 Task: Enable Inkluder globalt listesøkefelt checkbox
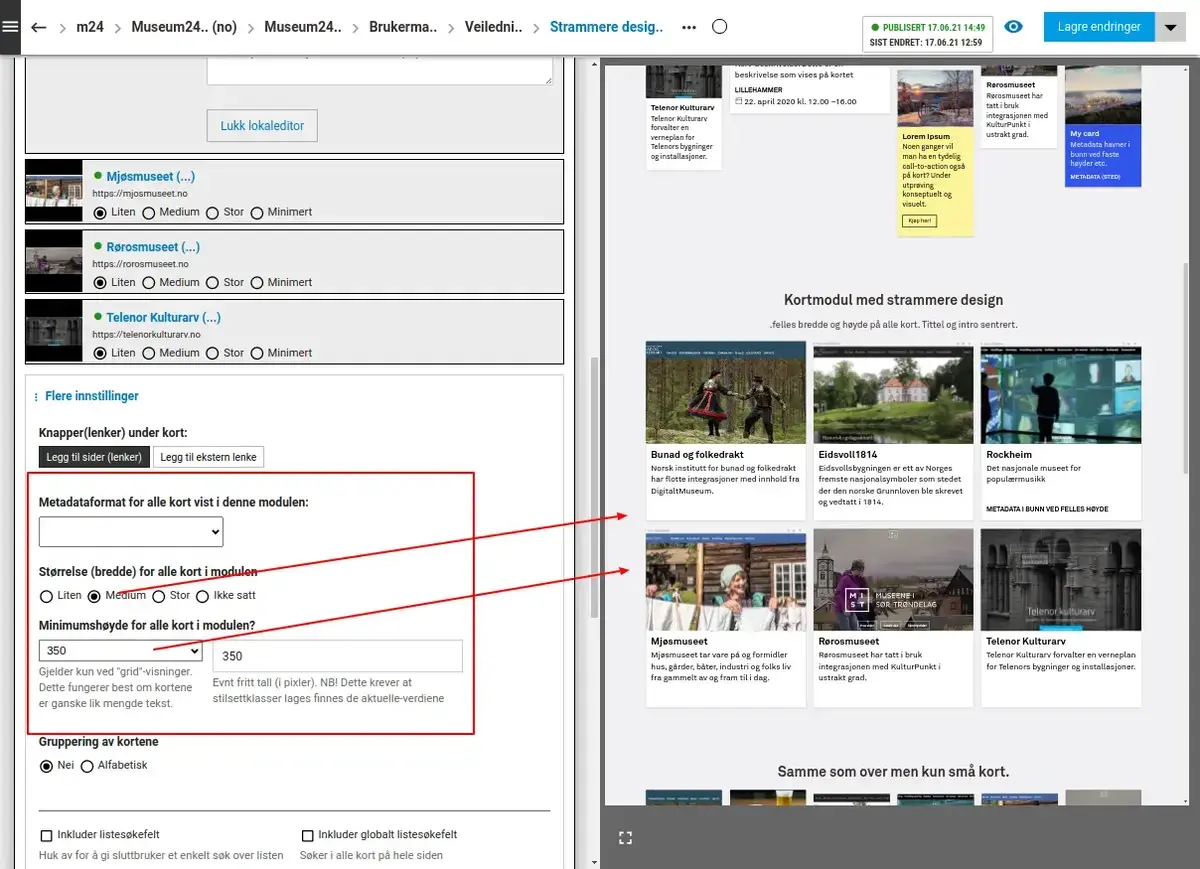[x=307, y=835]
